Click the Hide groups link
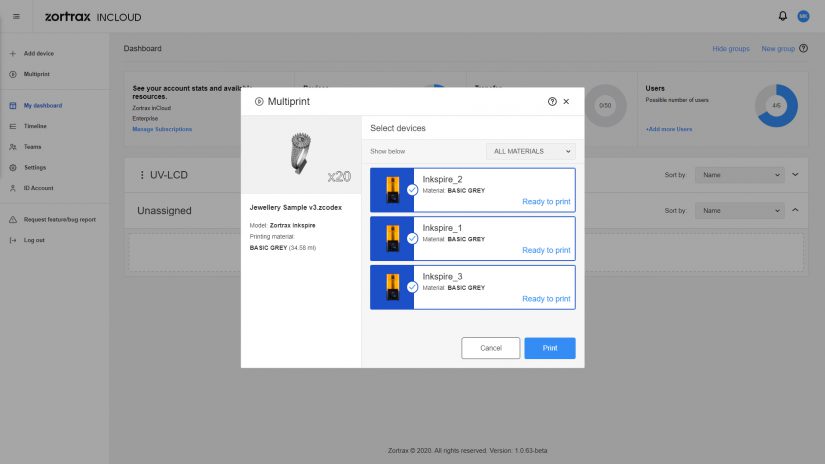 tap(731, 48)
